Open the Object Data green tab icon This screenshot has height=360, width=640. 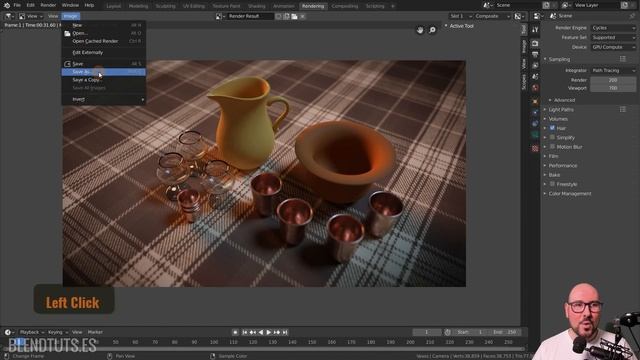coord(535,134)
